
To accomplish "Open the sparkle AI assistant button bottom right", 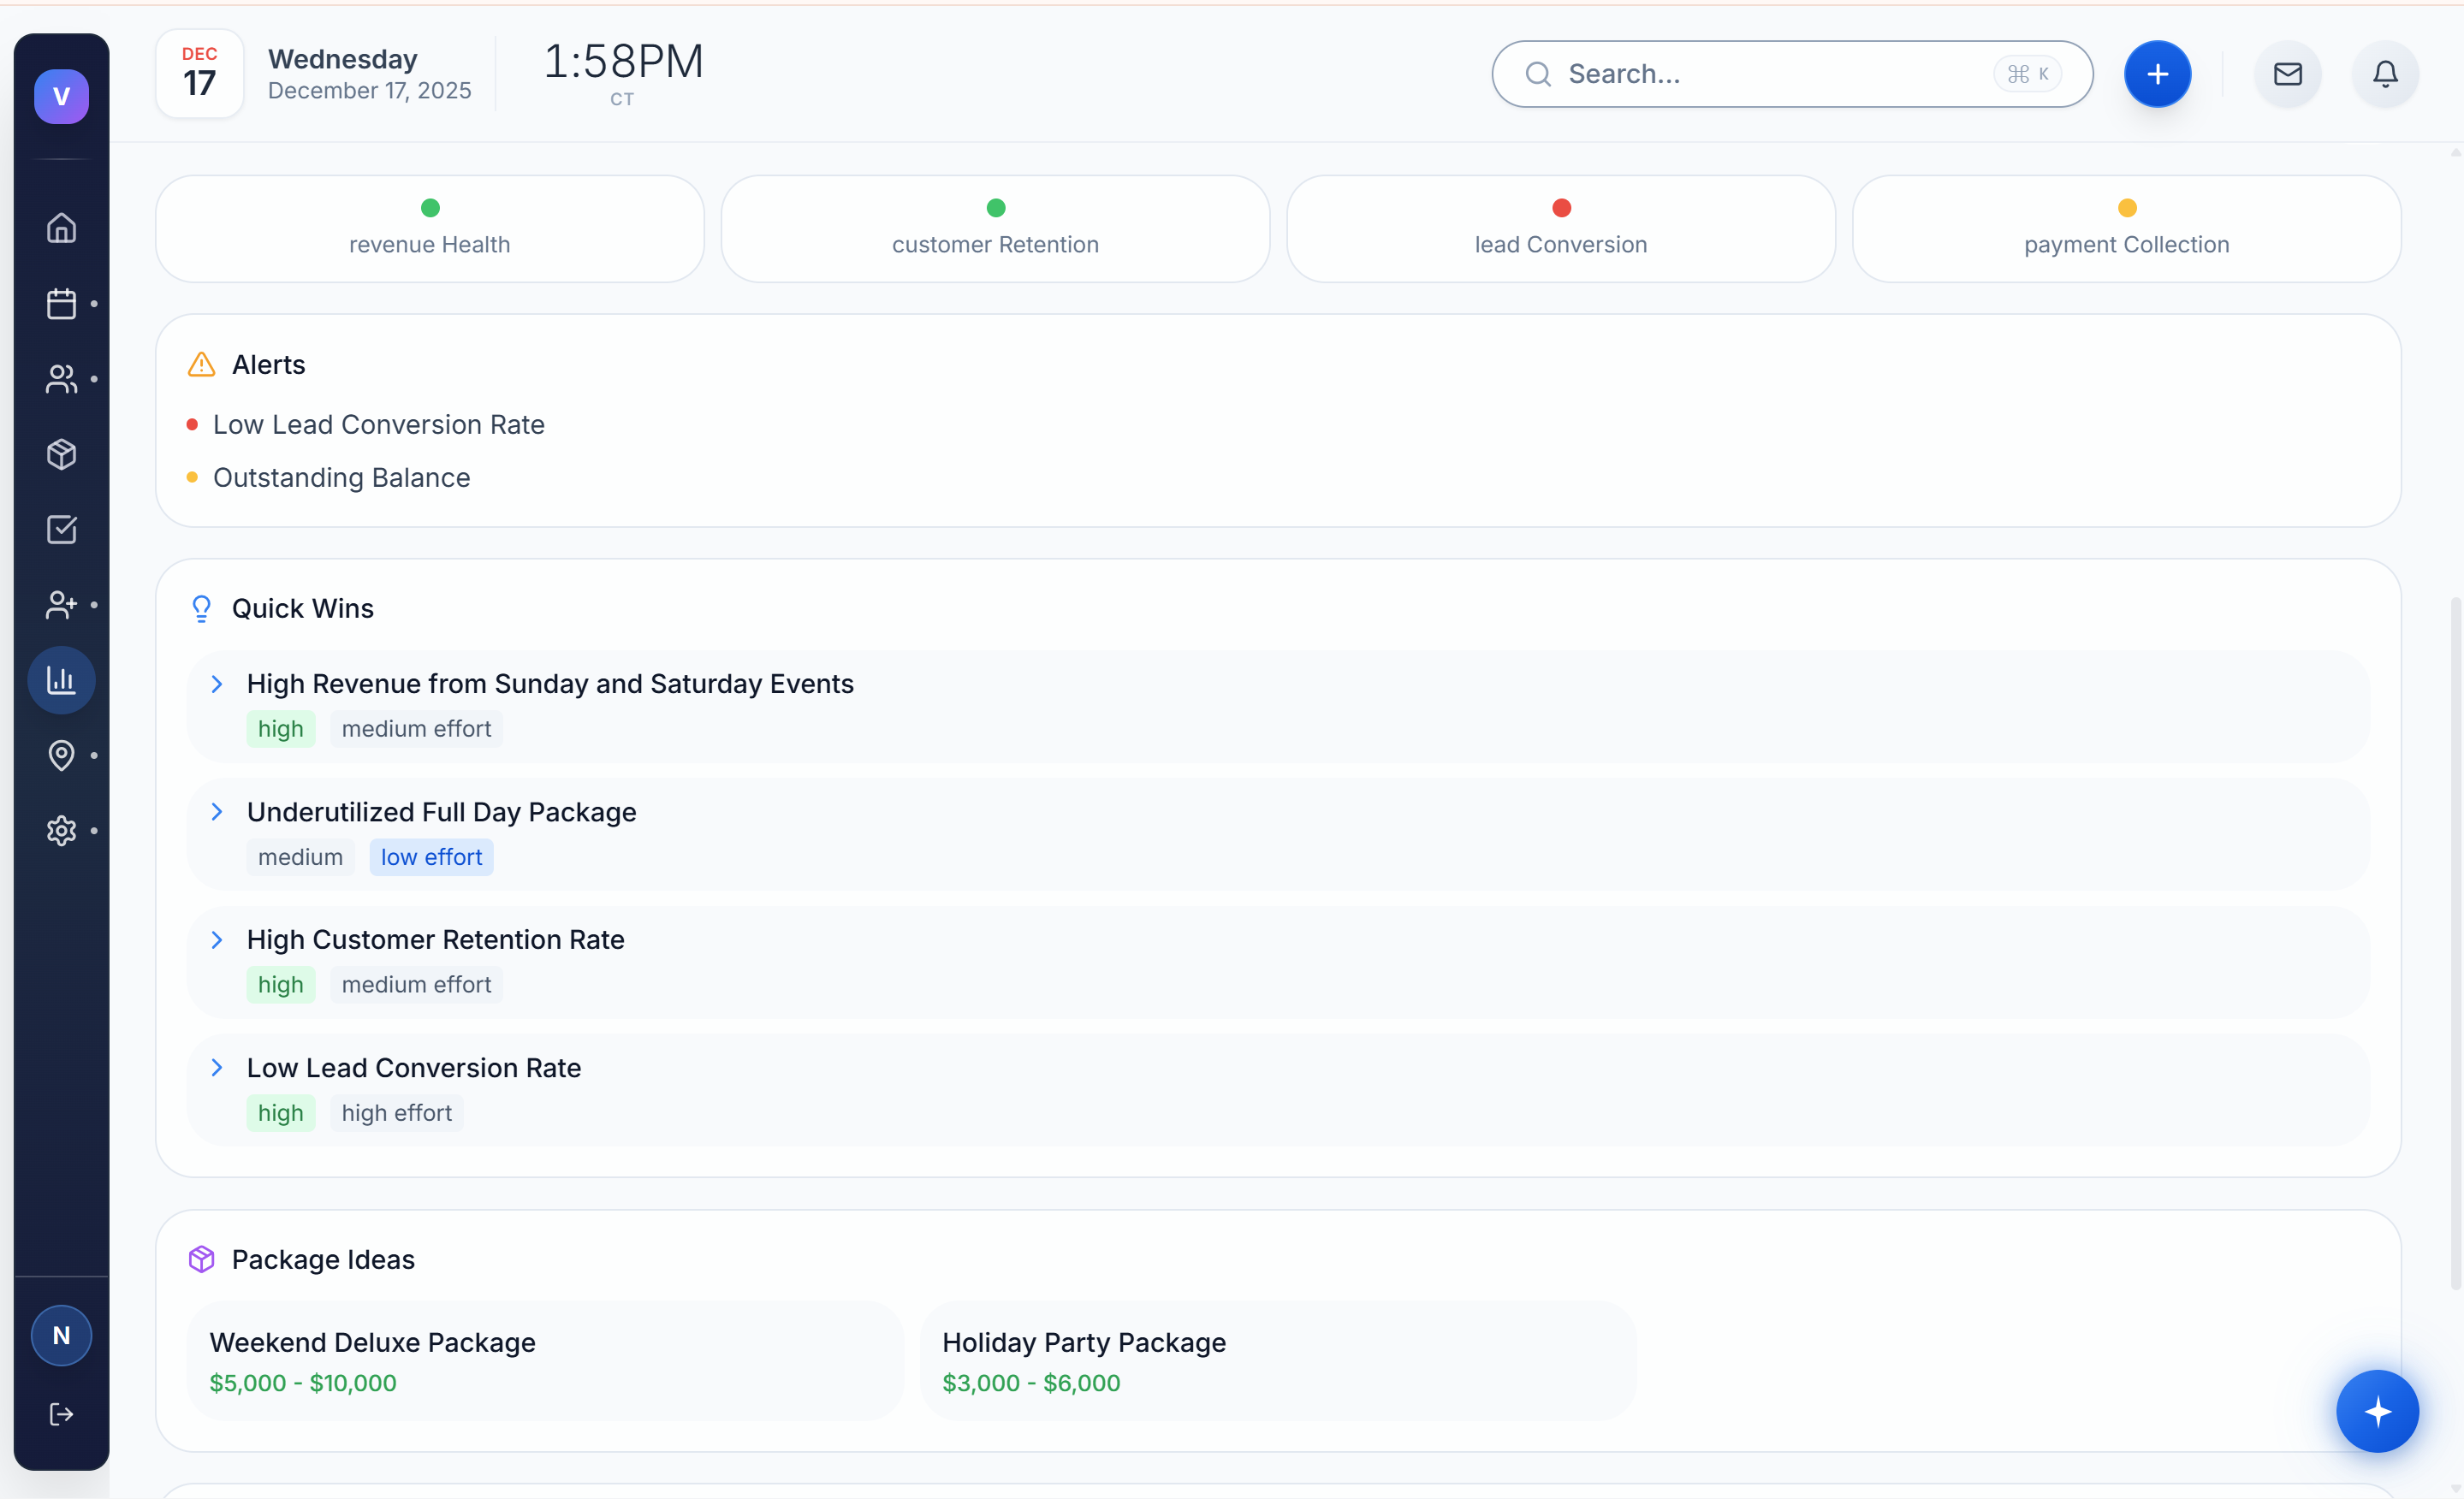I will [2378, 1411].
